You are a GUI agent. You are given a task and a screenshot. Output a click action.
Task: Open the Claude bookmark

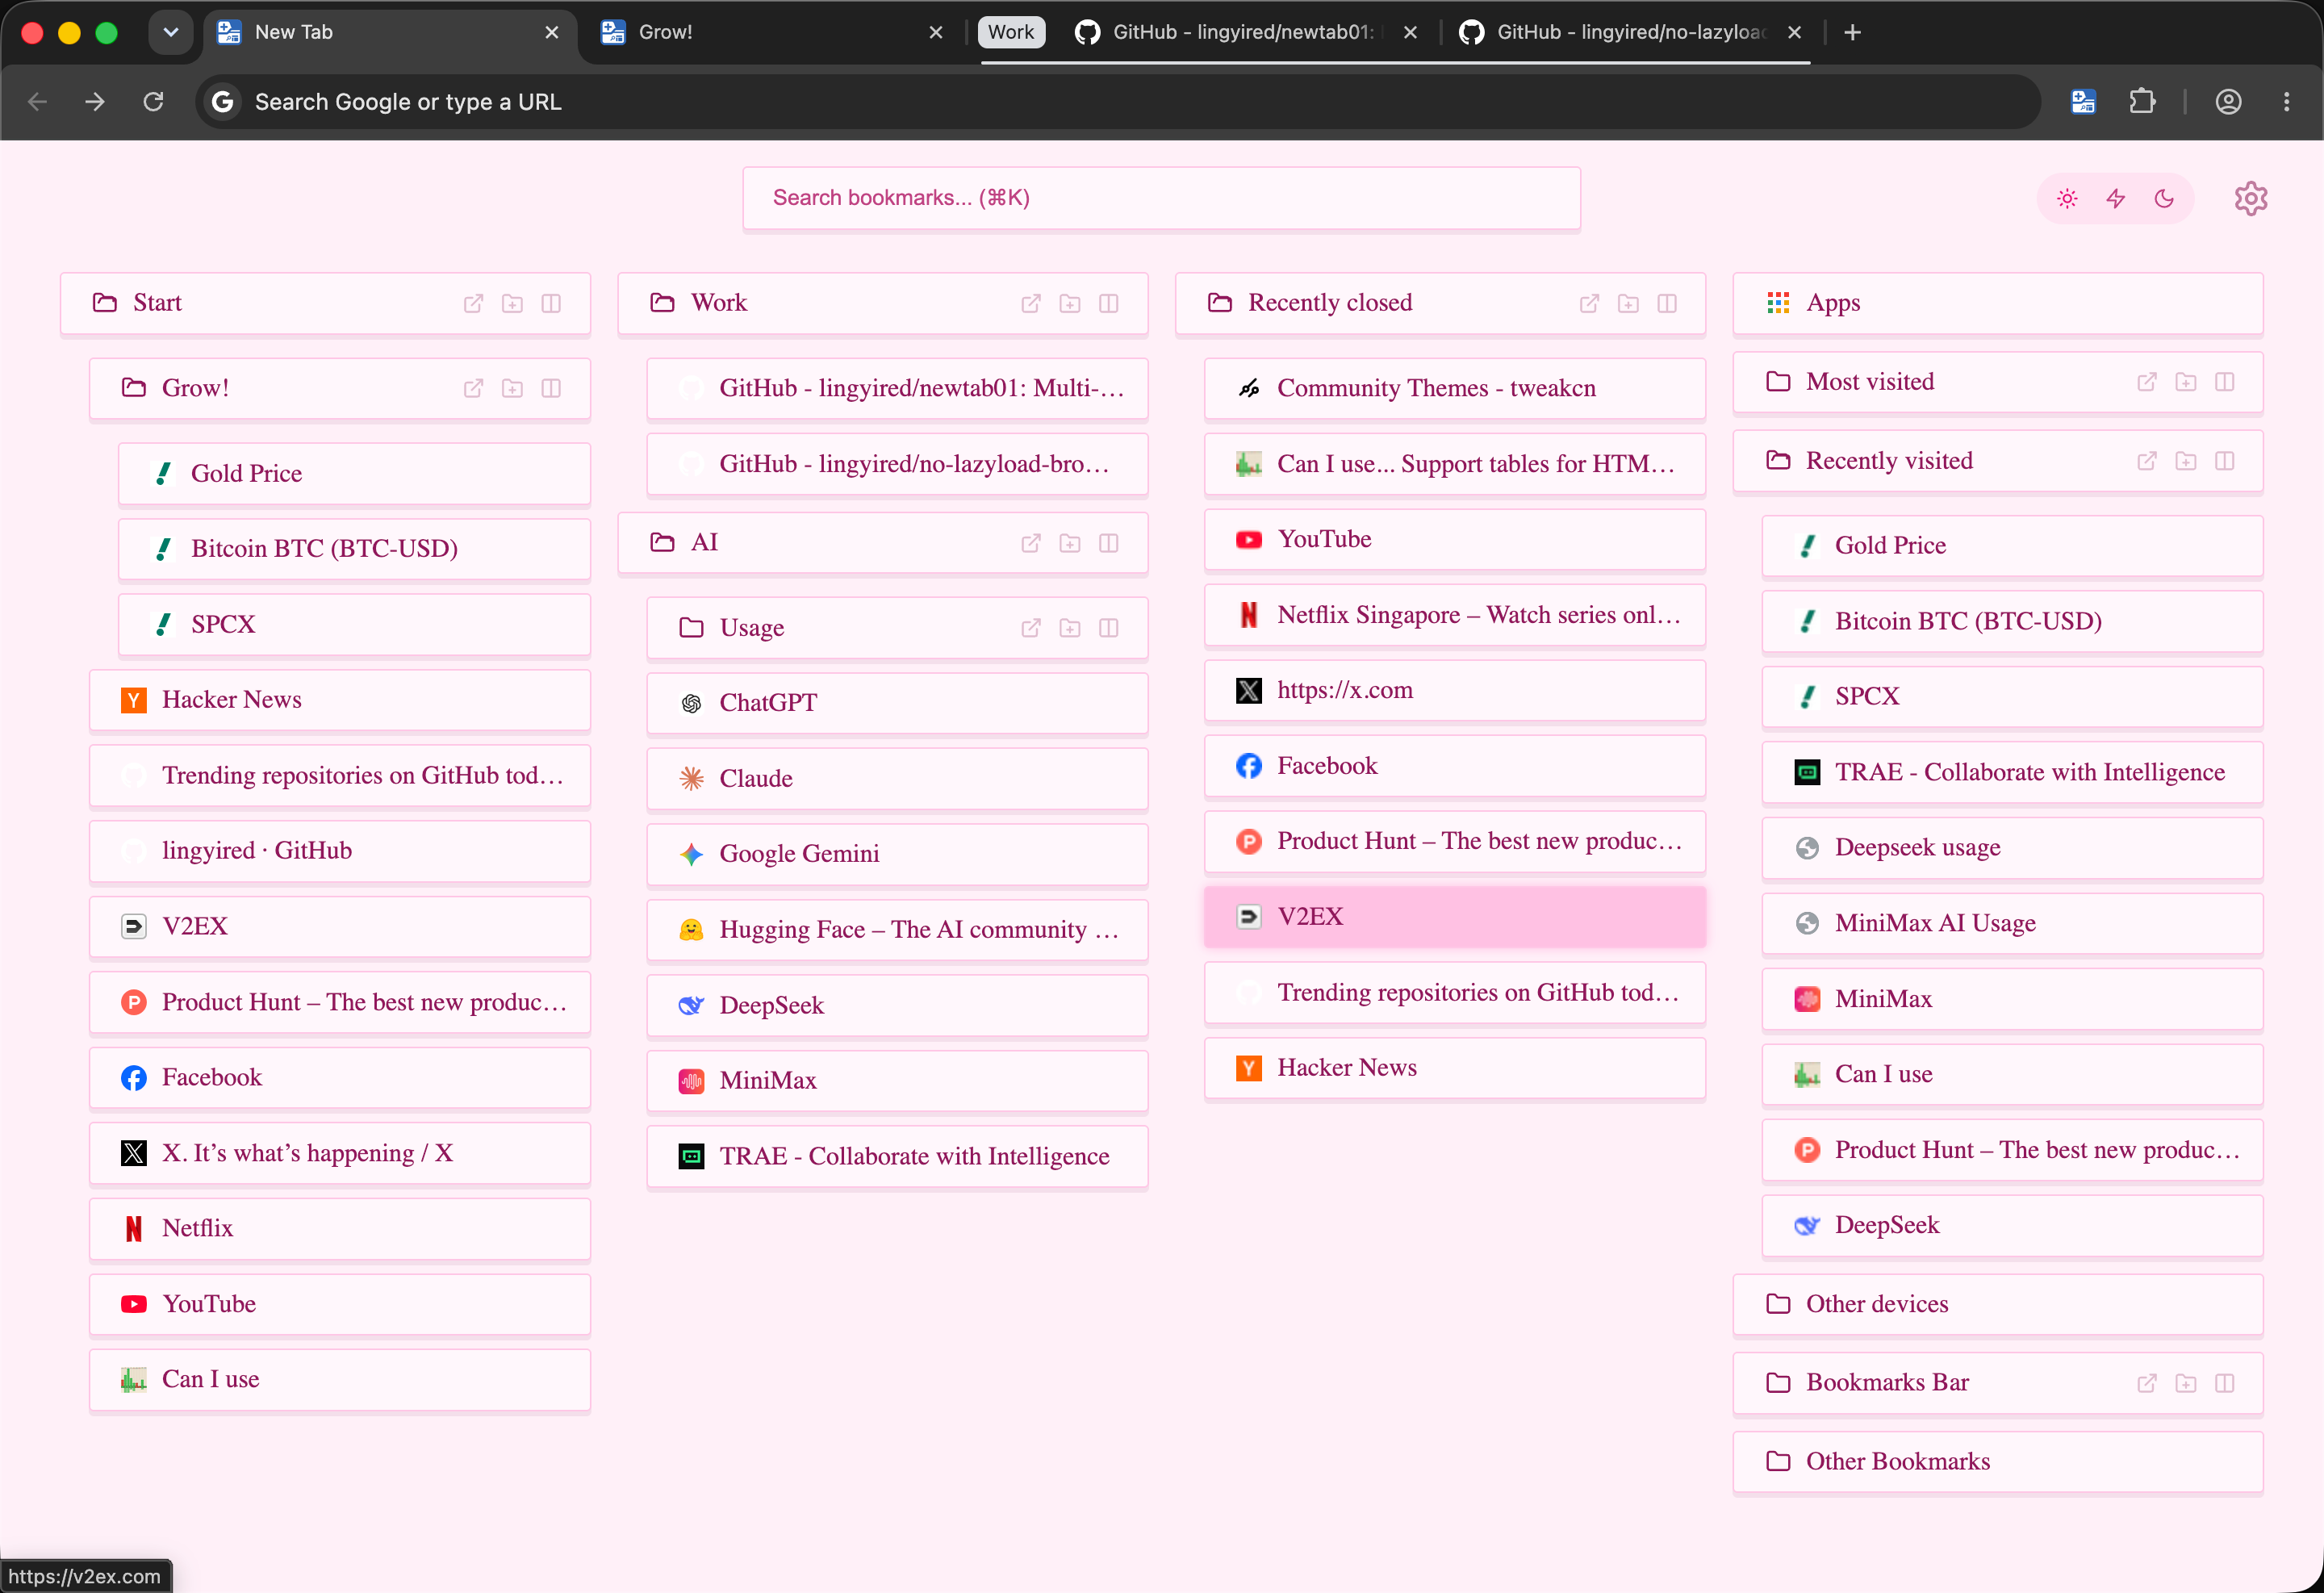click(897, 779)
